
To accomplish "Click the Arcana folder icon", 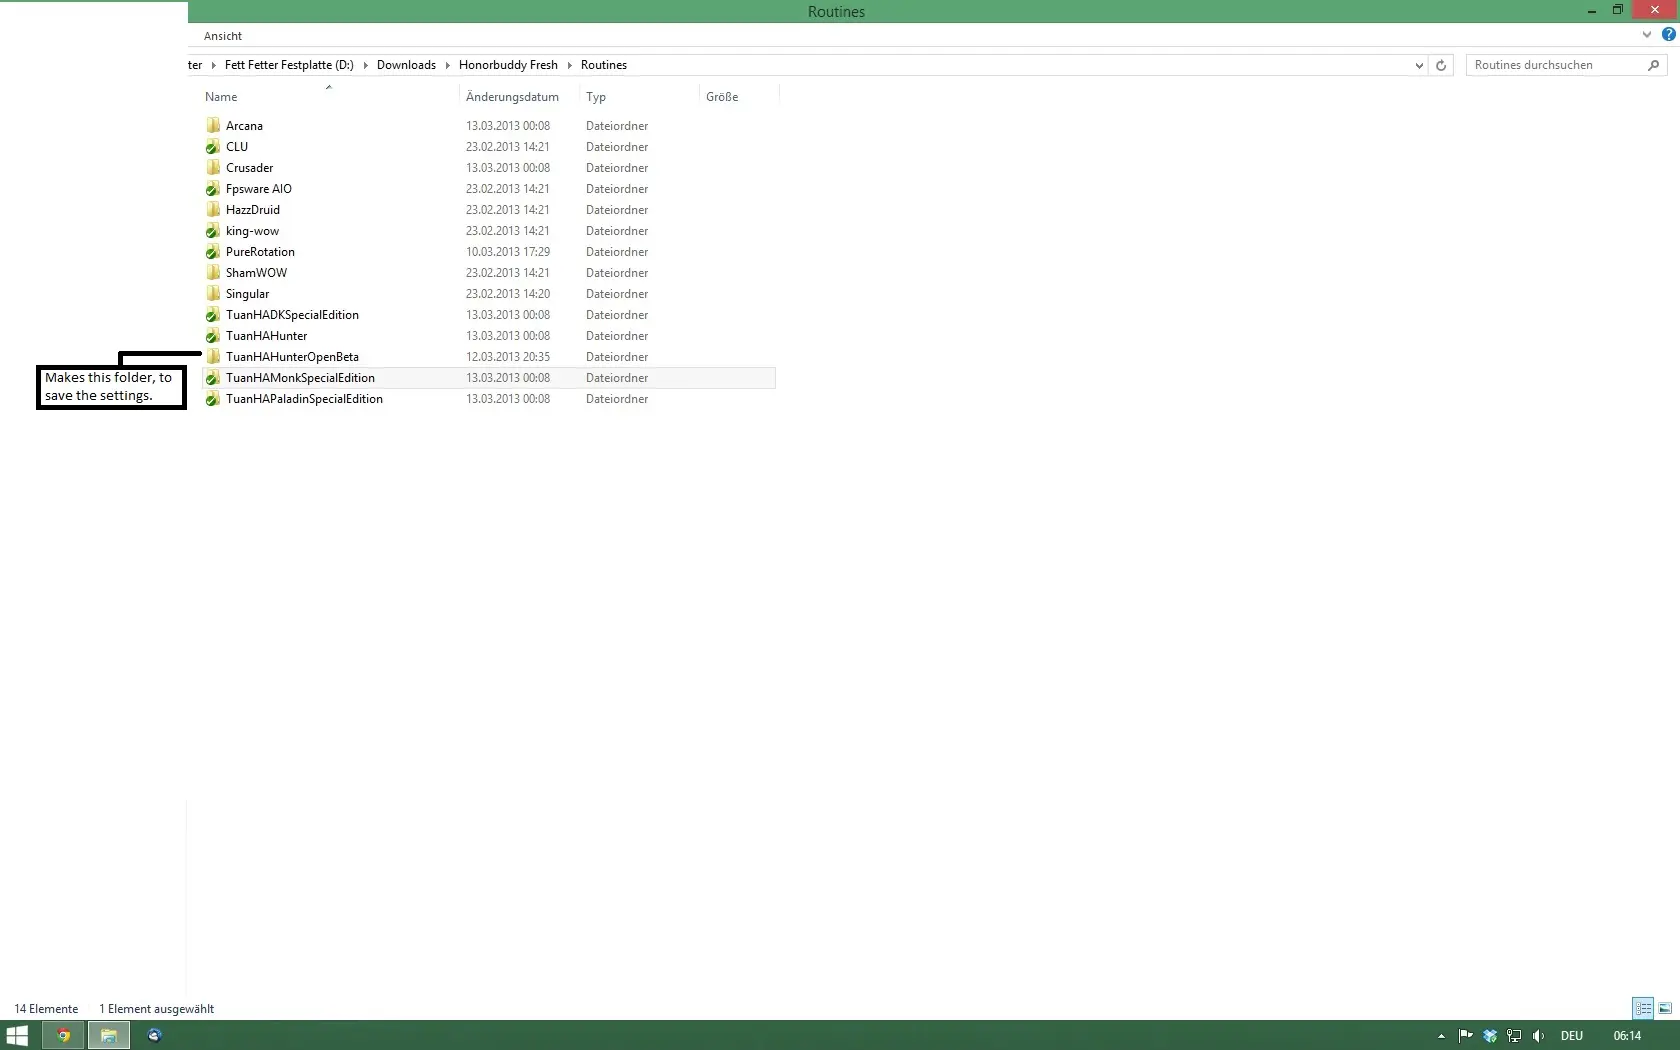I will pos(213,126).
